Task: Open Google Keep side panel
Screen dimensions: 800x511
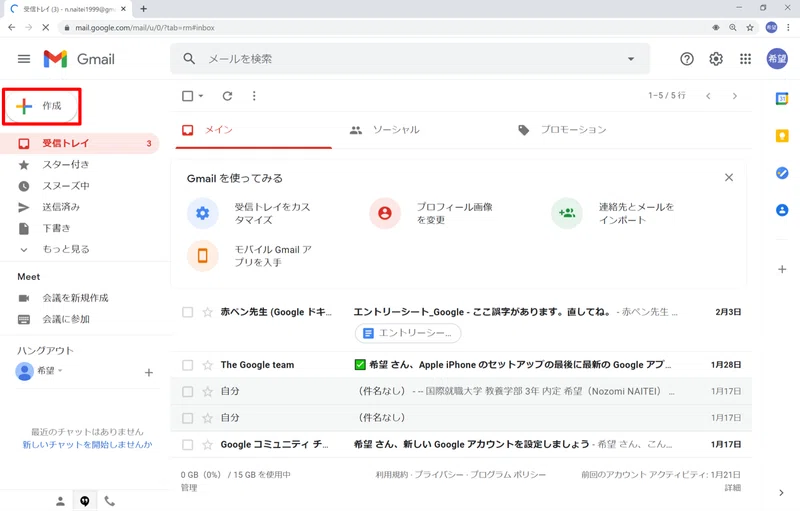Action: (x=782, y=136)
